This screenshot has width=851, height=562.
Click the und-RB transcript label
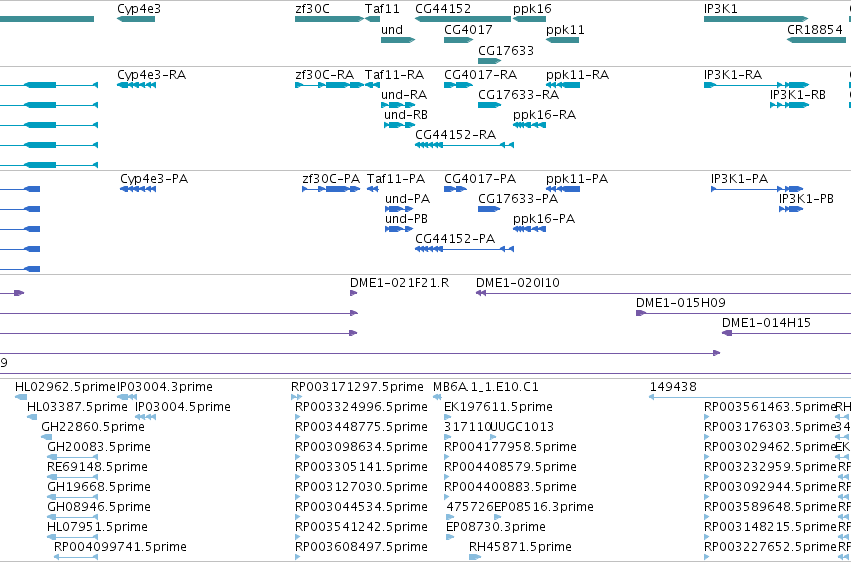pos(406,114)
